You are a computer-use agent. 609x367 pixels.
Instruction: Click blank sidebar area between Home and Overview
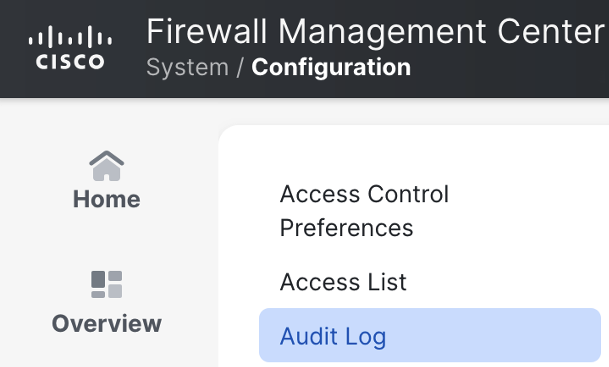(x=106, y=241)
